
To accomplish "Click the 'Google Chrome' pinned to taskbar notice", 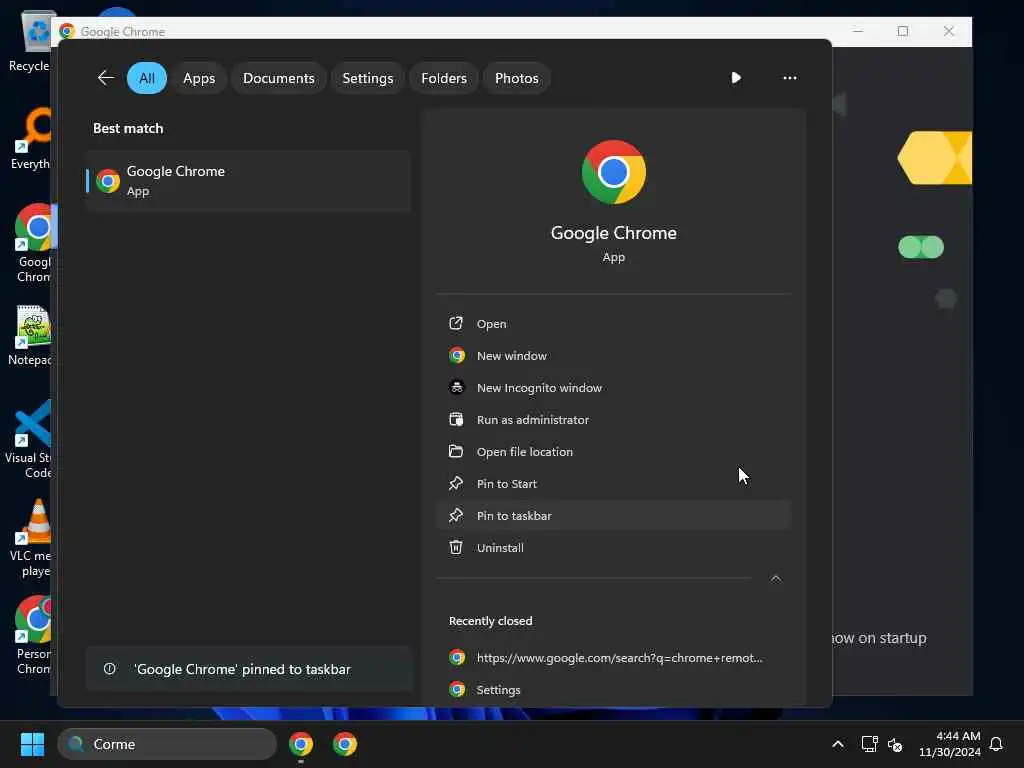I will (248, 669).
